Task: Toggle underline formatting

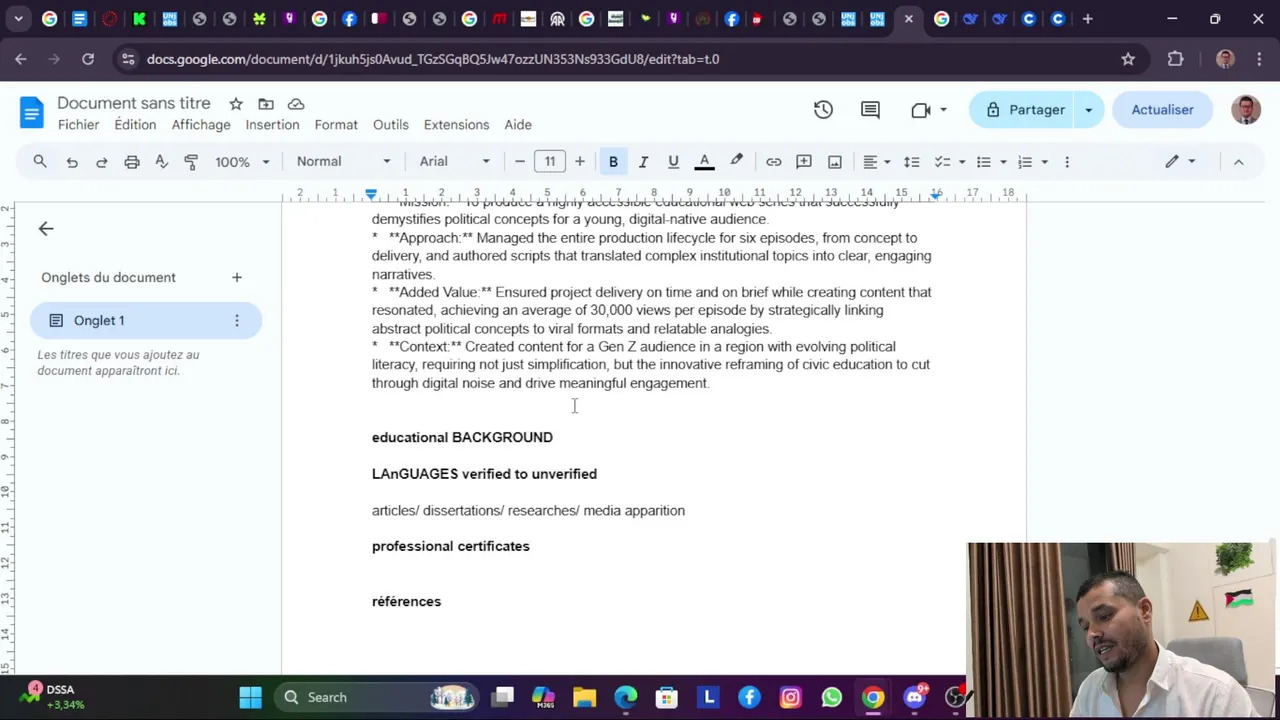Action: 673,162
